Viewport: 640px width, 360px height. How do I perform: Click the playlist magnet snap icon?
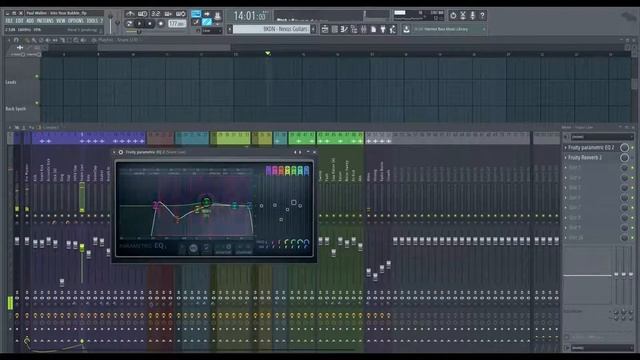click(x=16, y=40)
